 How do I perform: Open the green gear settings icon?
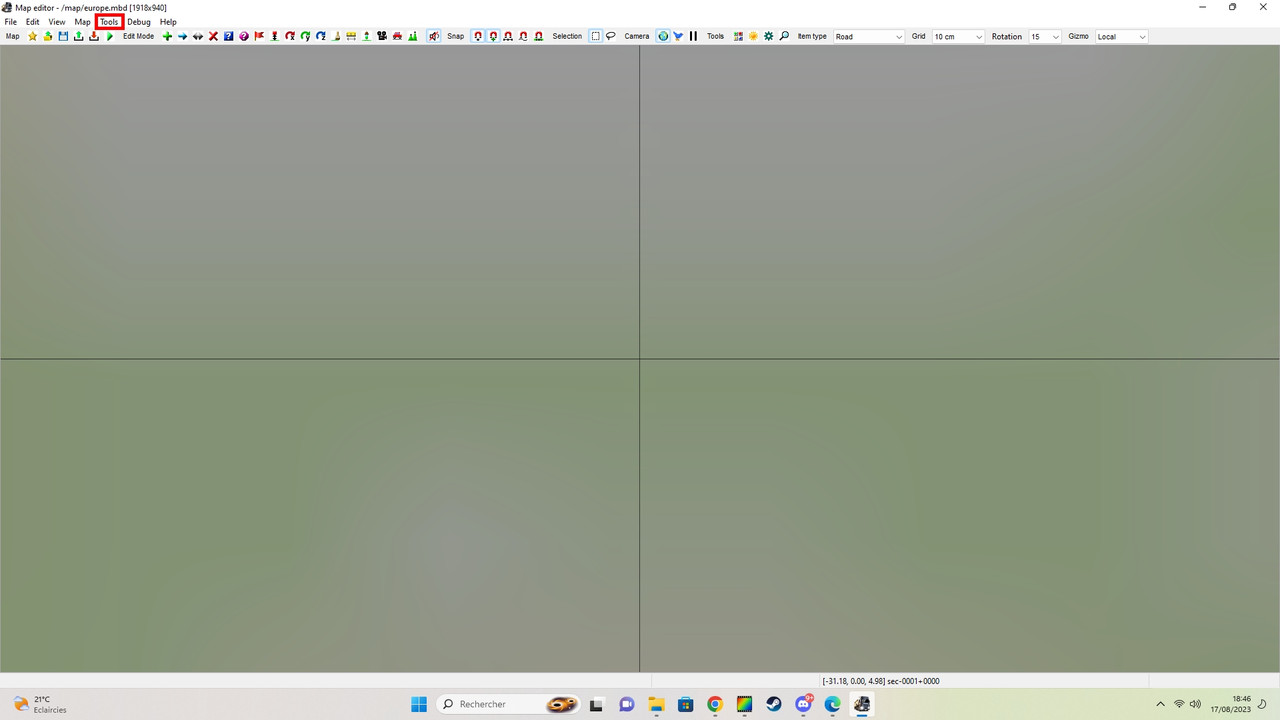pos(769,36)
